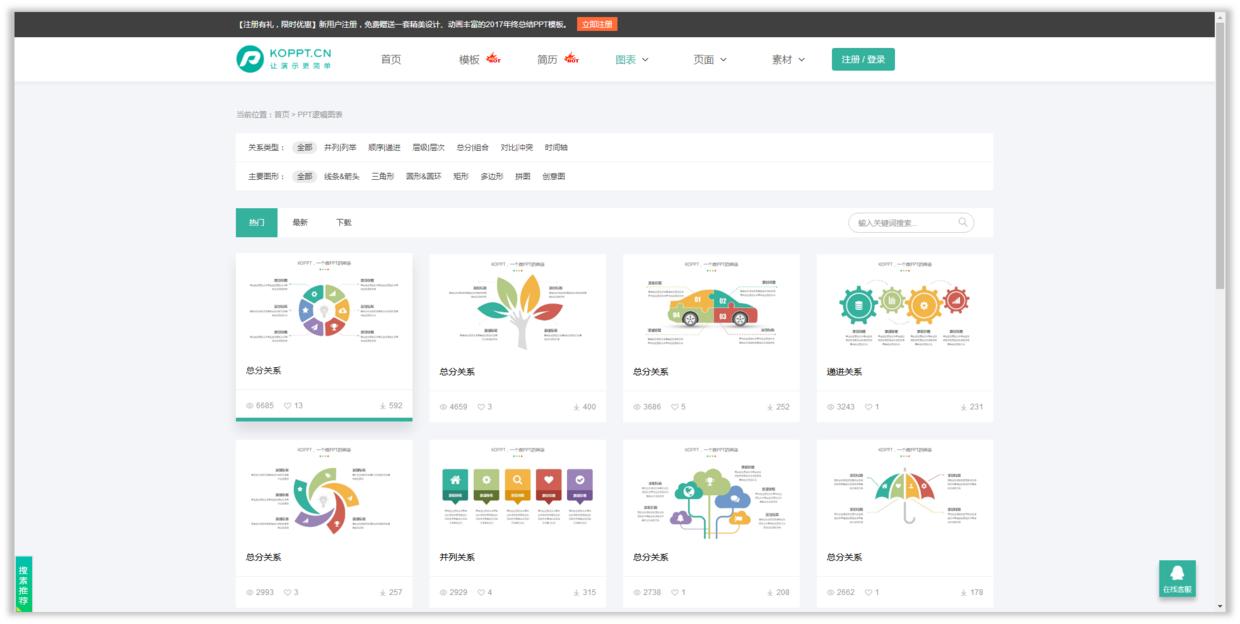Click the download icon showing 400
The image size is (1240, 624).
click(576, 407)
